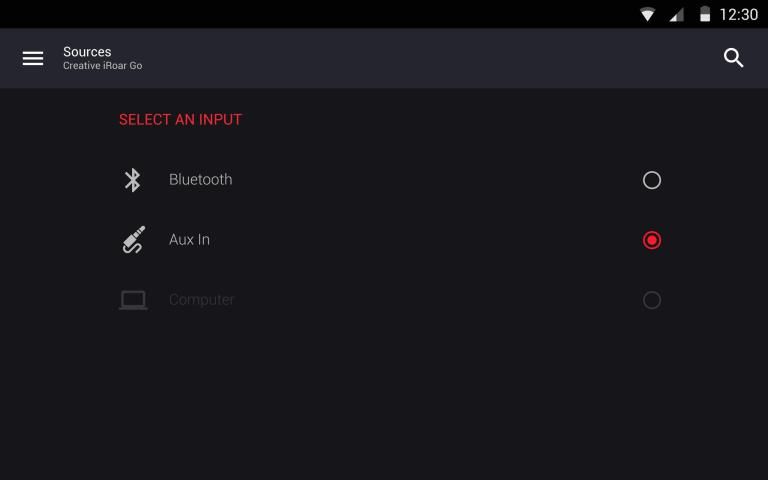
Task: Select the Bluetooth radio button
Action: pyautogui.click(x=652, y=180)
